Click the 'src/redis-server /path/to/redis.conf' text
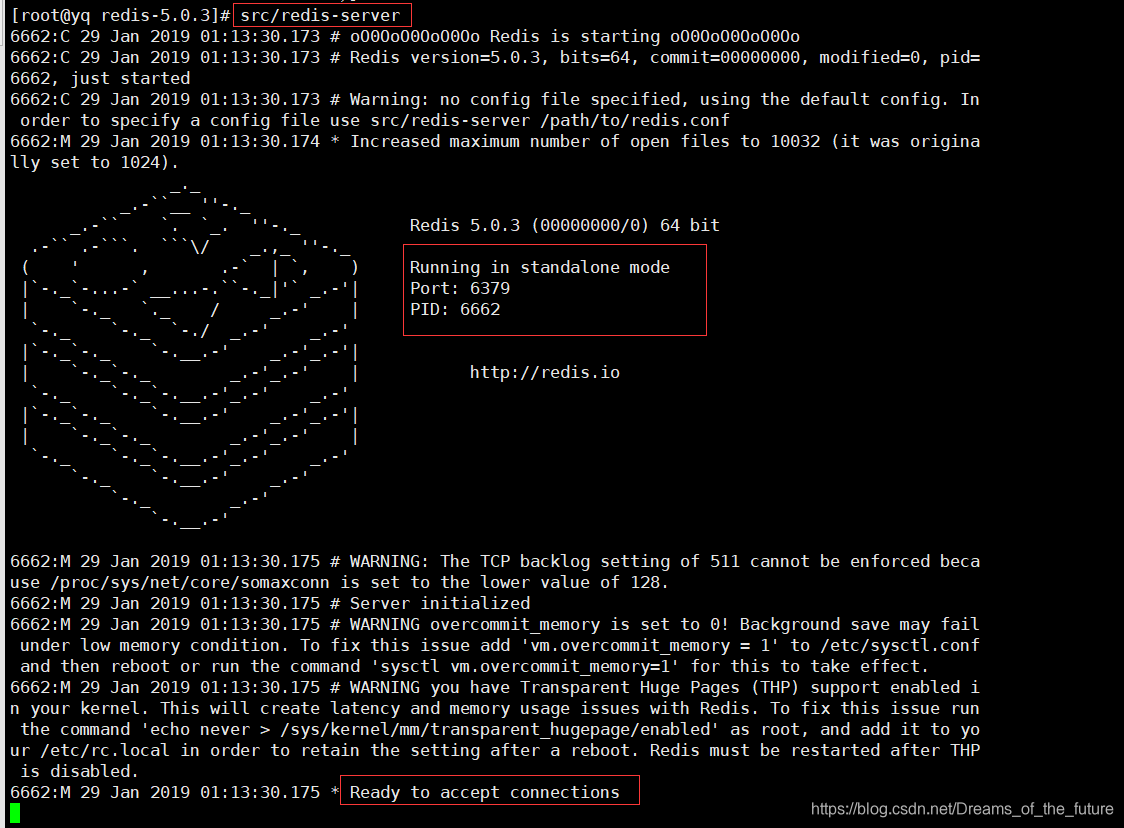 click(x=550, y=120)
